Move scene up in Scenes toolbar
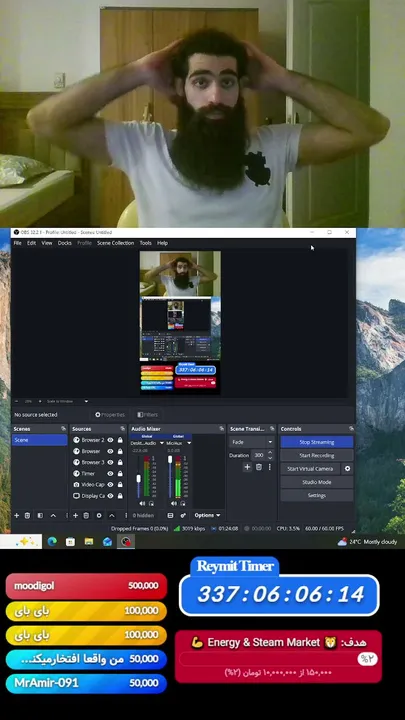This screenshot has height=720, width=405. (53, 516)
